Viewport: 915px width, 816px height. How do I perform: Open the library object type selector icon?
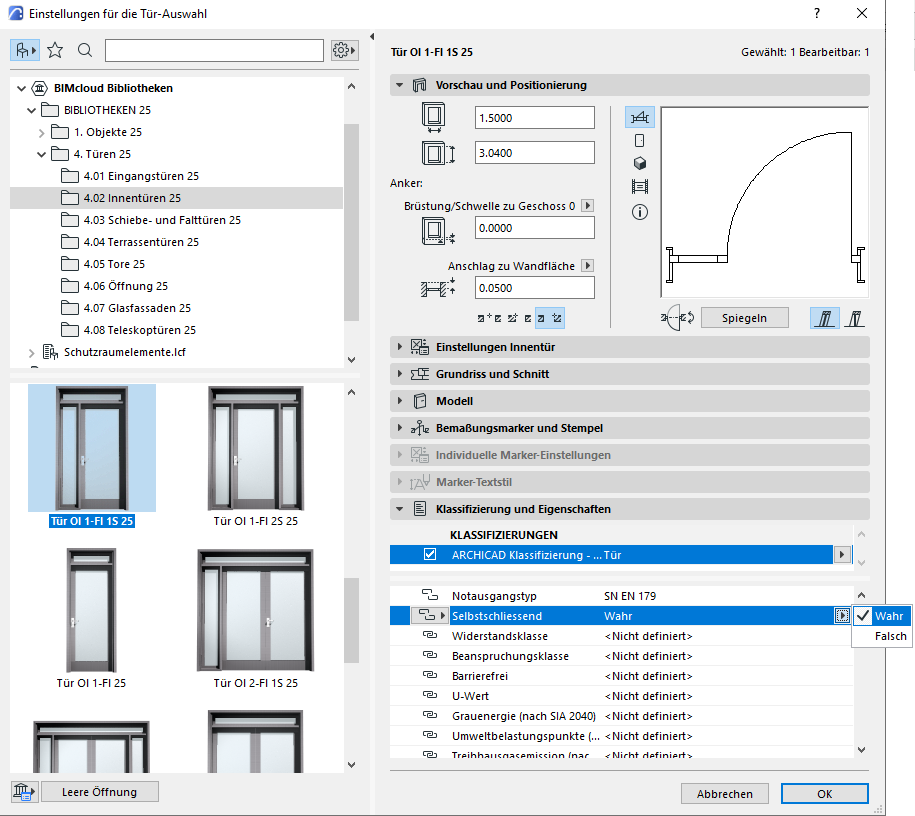click(x=25, y=51)
